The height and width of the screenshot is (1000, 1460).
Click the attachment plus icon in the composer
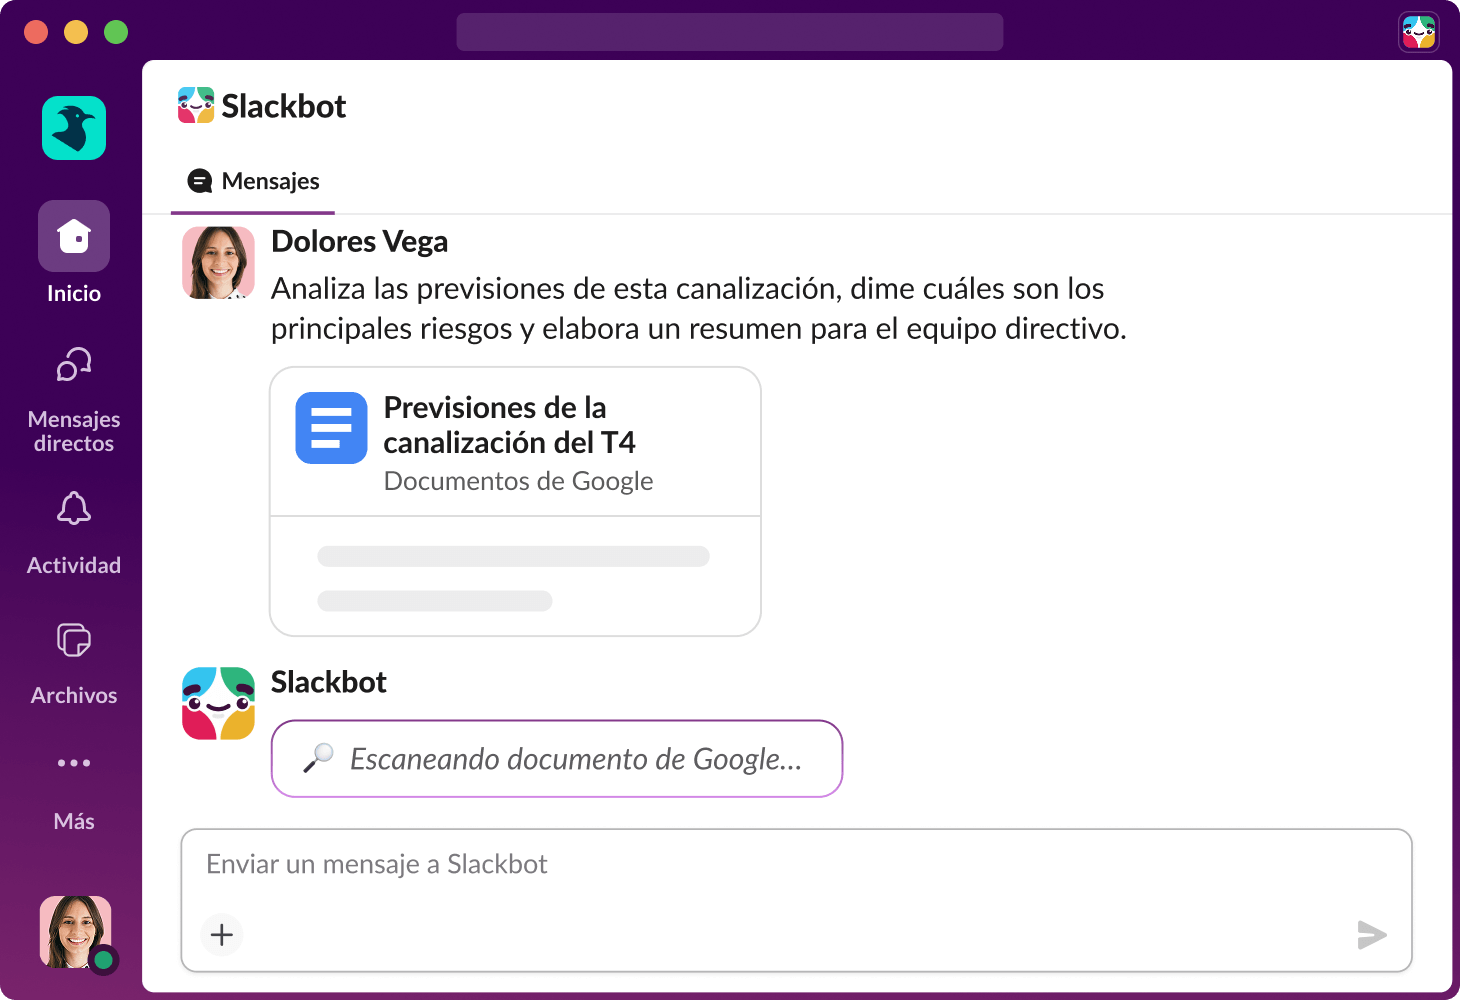point(221,934)
